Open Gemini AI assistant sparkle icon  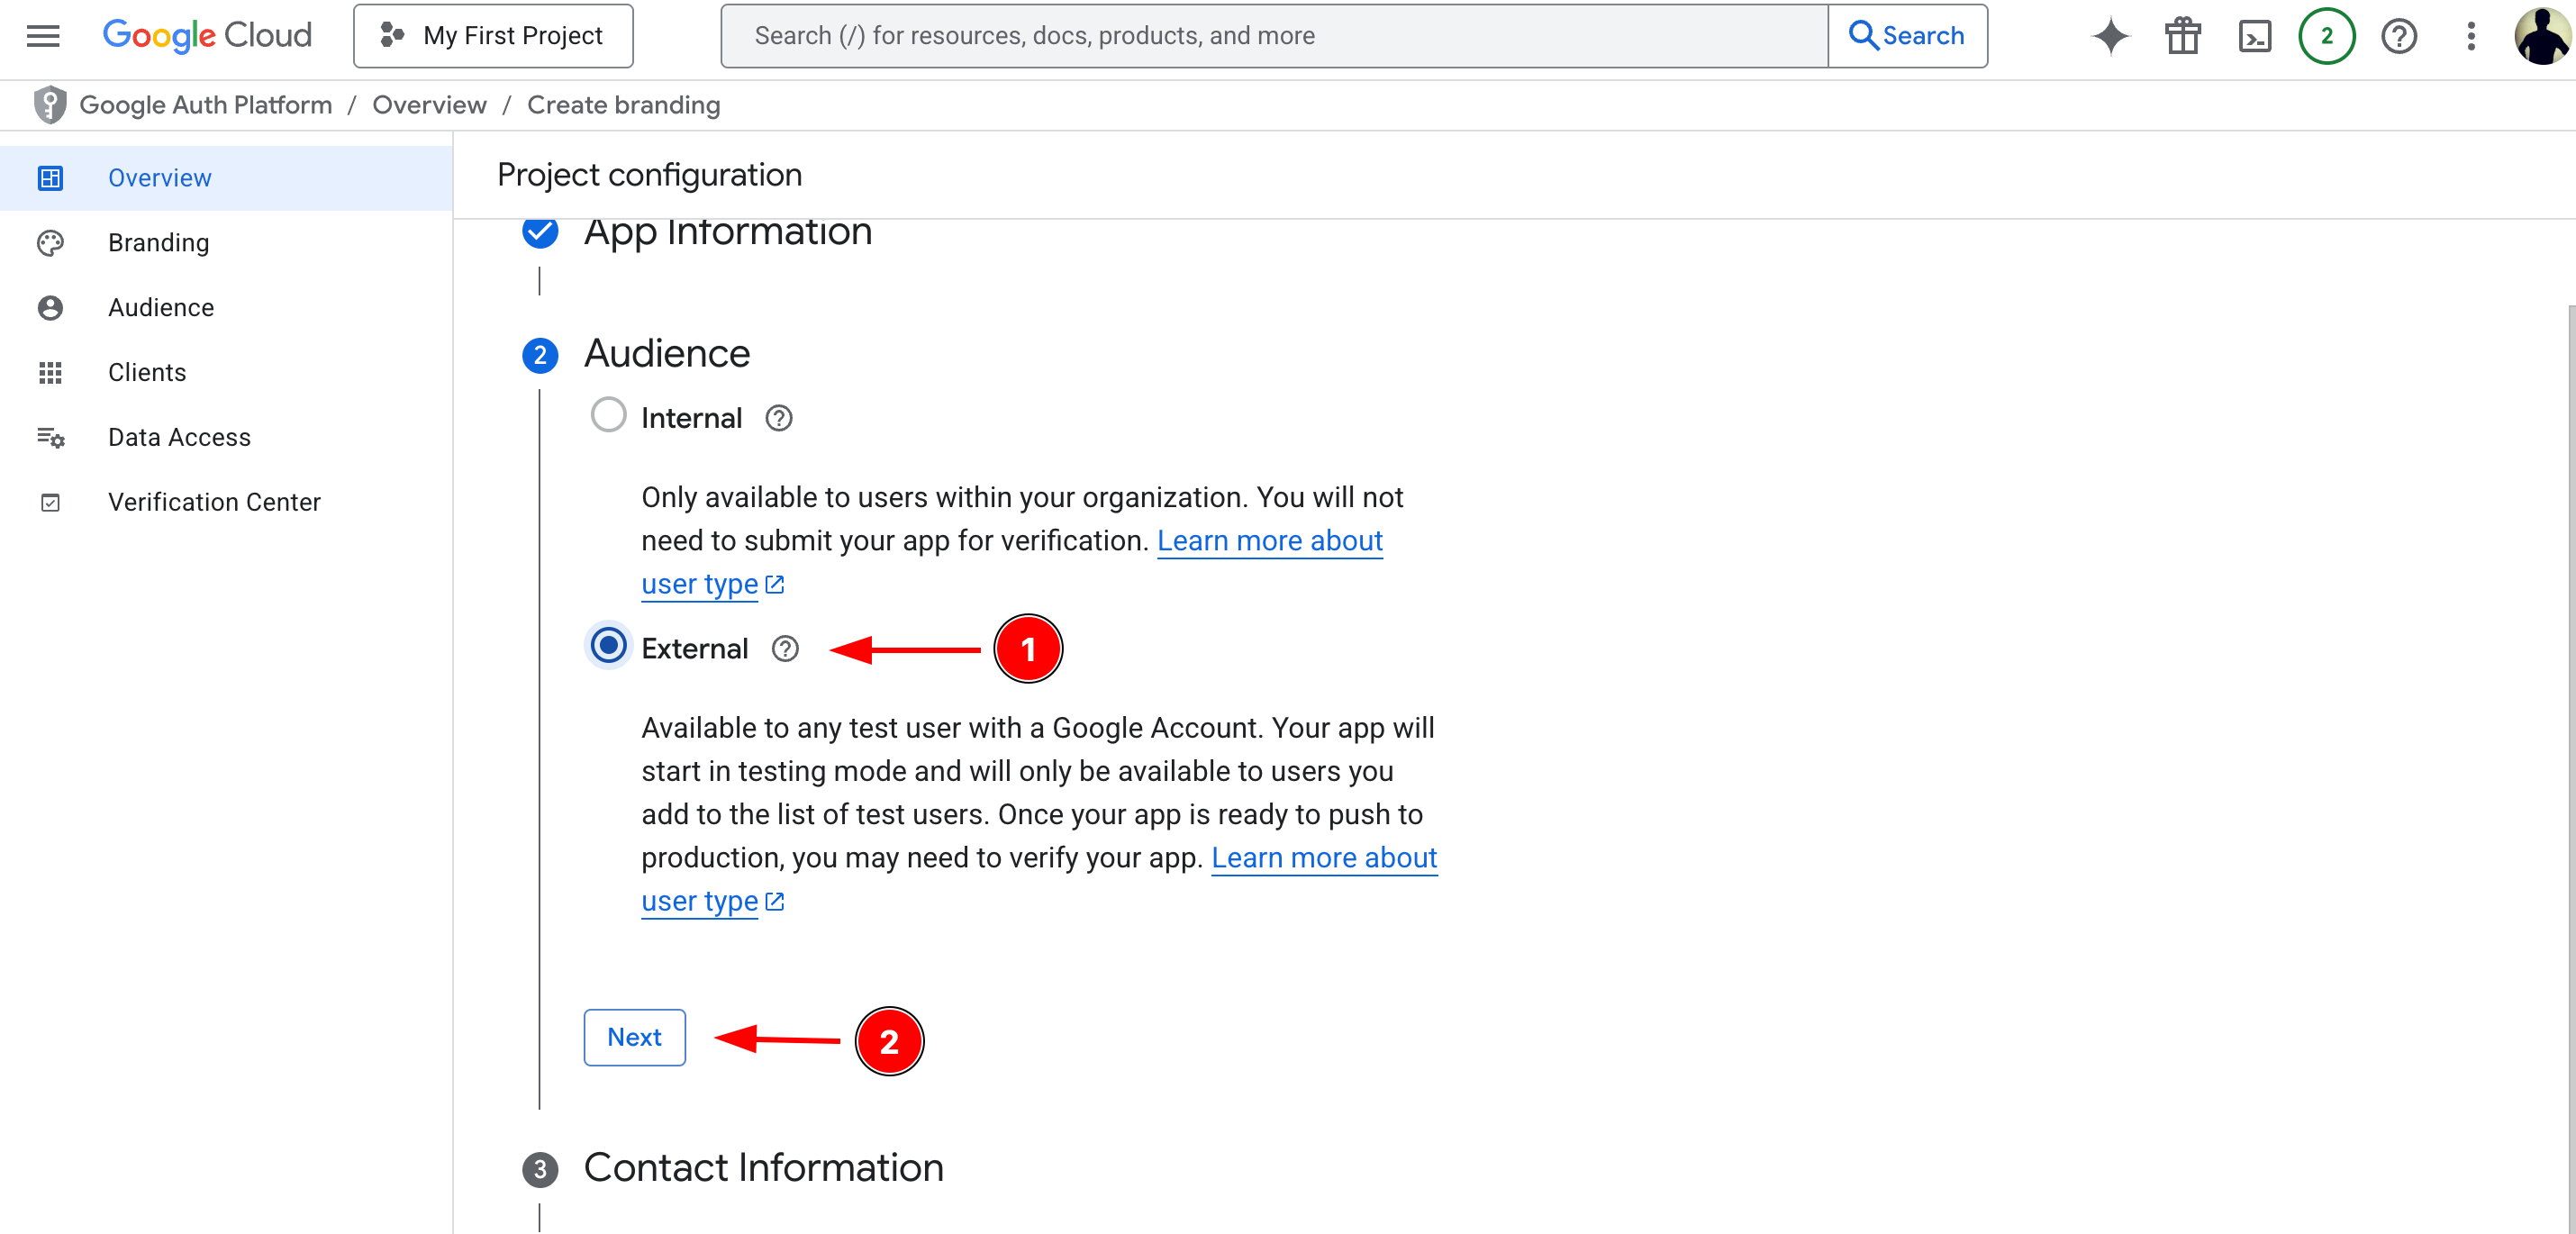click(x=2110, y=36)
